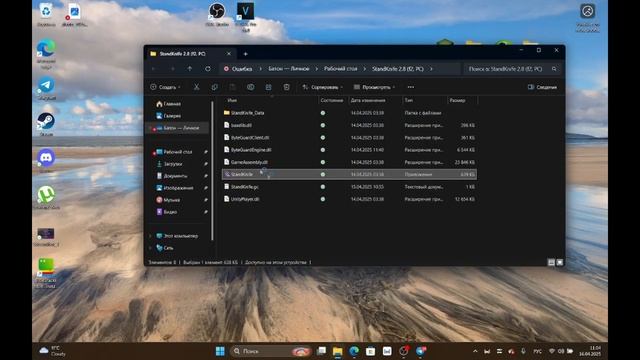The image size is (640, 360).
Task: Show hidden tray icons chevron
Action: (475, 351)
